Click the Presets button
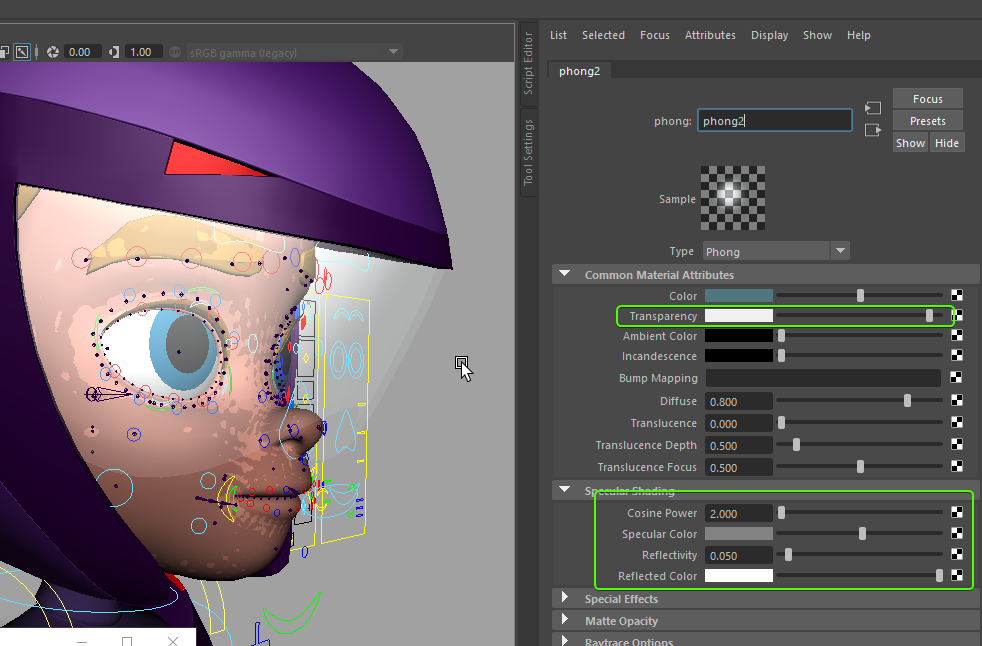982x646 pixels. point(927,121)
